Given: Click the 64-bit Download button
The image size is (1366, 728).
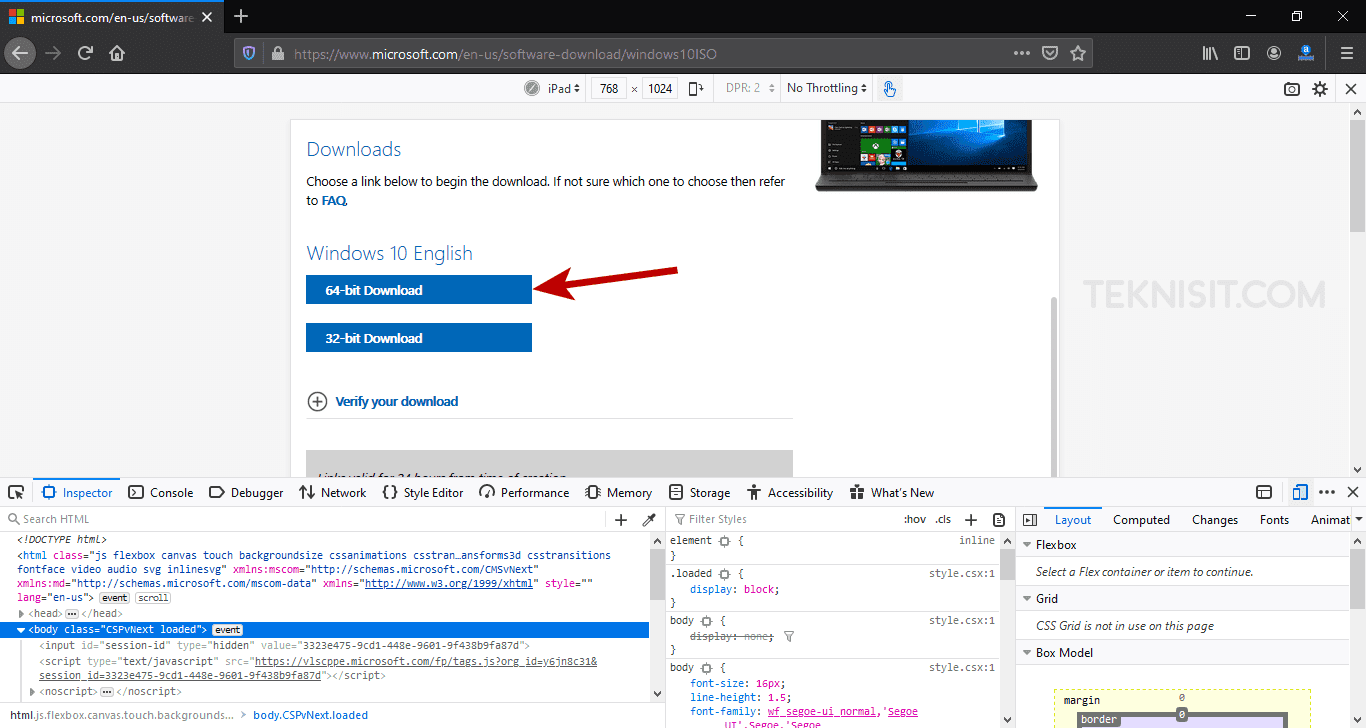Looking at the screenshot, I should coord(419,290).
